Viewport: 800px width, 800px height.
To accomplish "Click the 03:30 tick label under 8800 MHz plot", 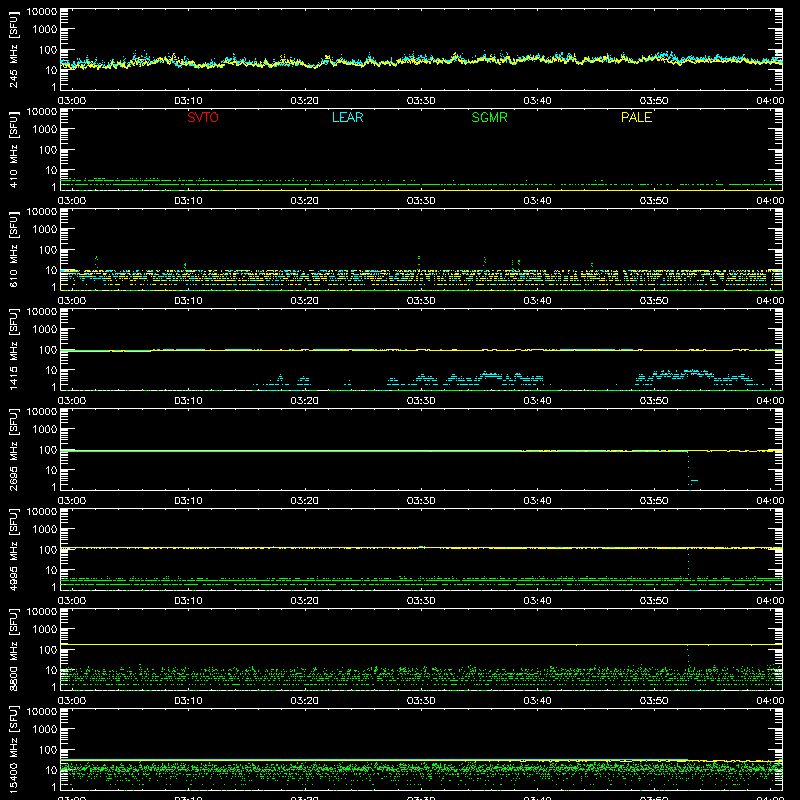I will pos(421,701).
